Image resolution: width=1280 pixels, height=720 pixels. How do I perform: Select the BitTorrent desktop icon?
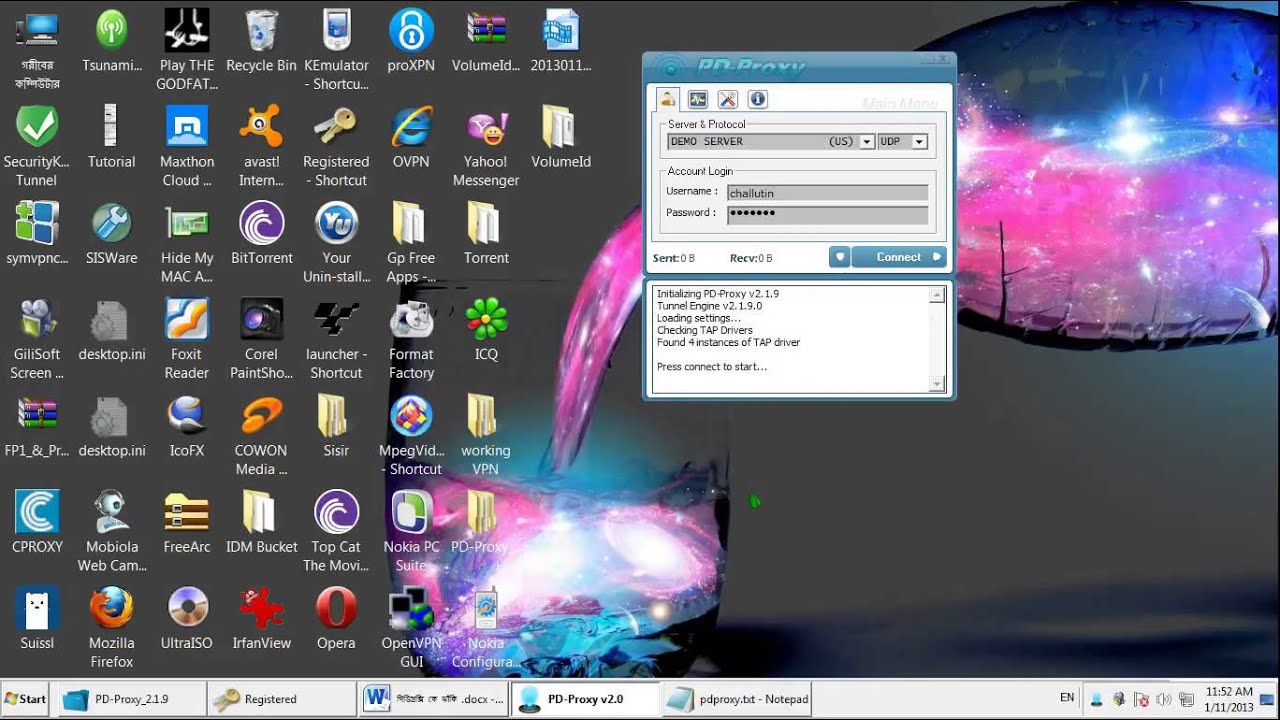(261, 232)
